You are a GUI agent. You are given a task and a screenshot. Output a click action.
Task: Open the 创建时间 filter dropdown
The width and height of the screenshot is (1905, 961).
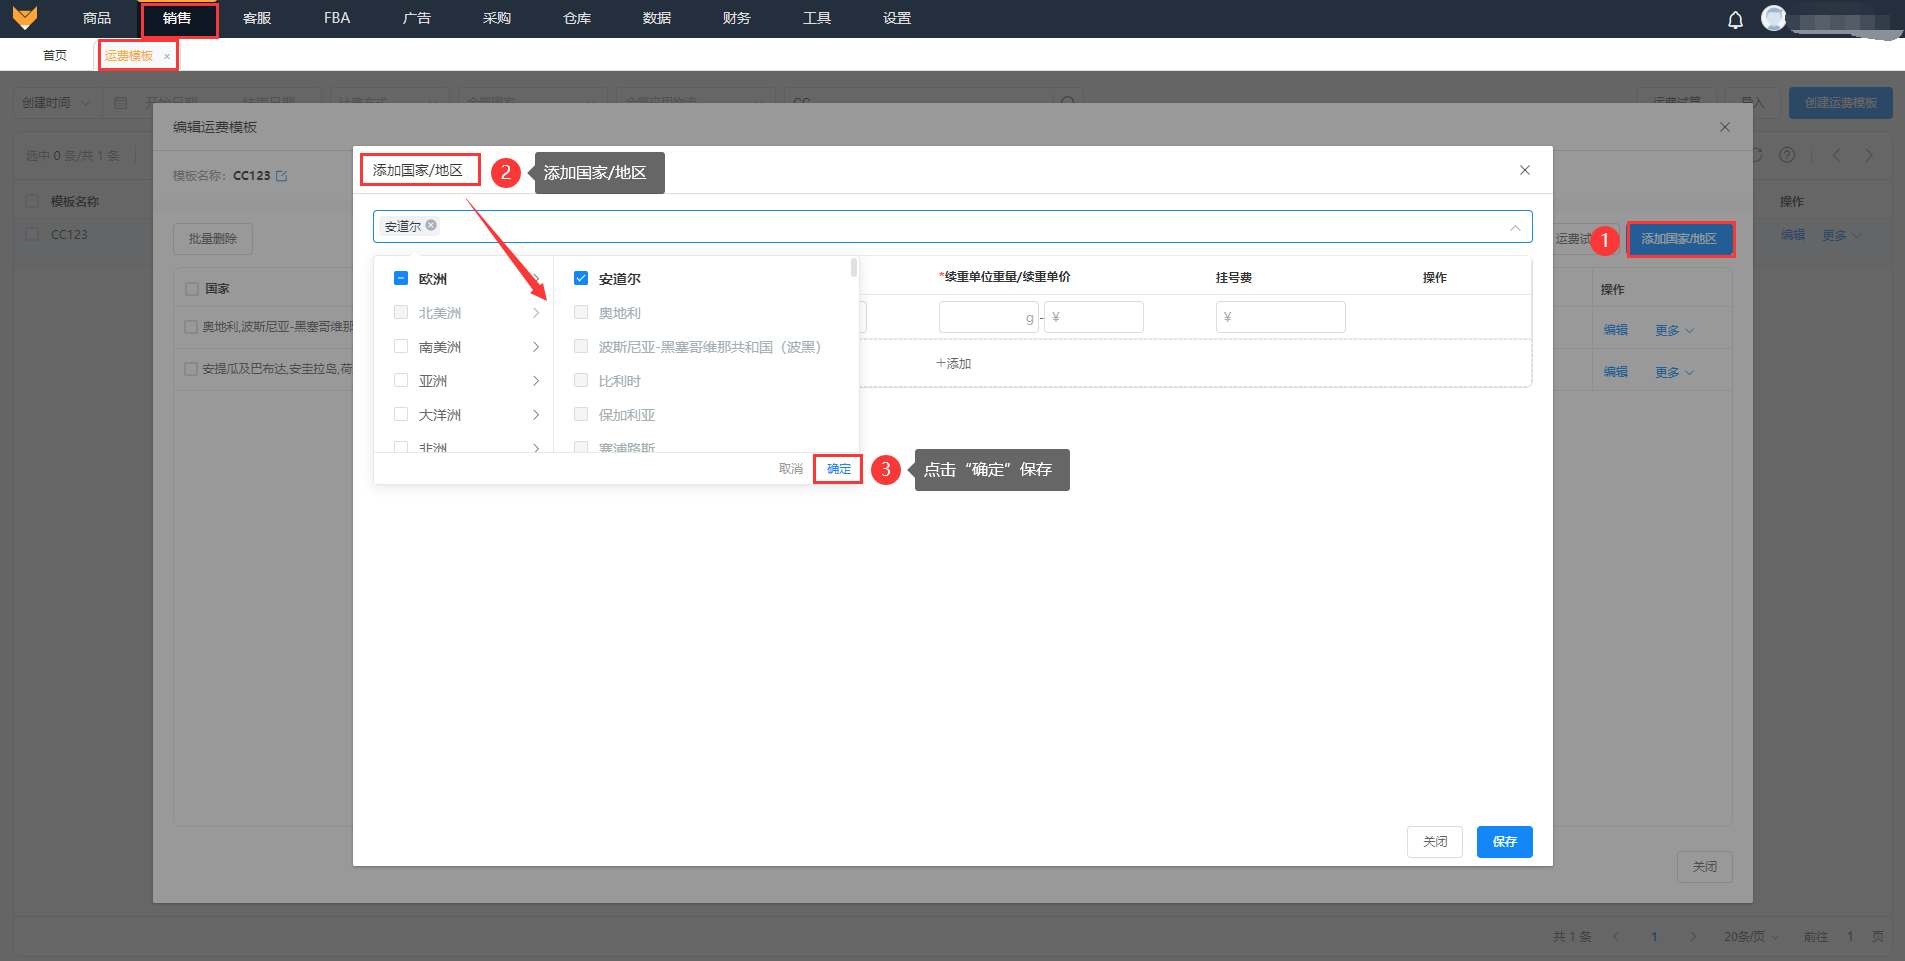(56, 103)
